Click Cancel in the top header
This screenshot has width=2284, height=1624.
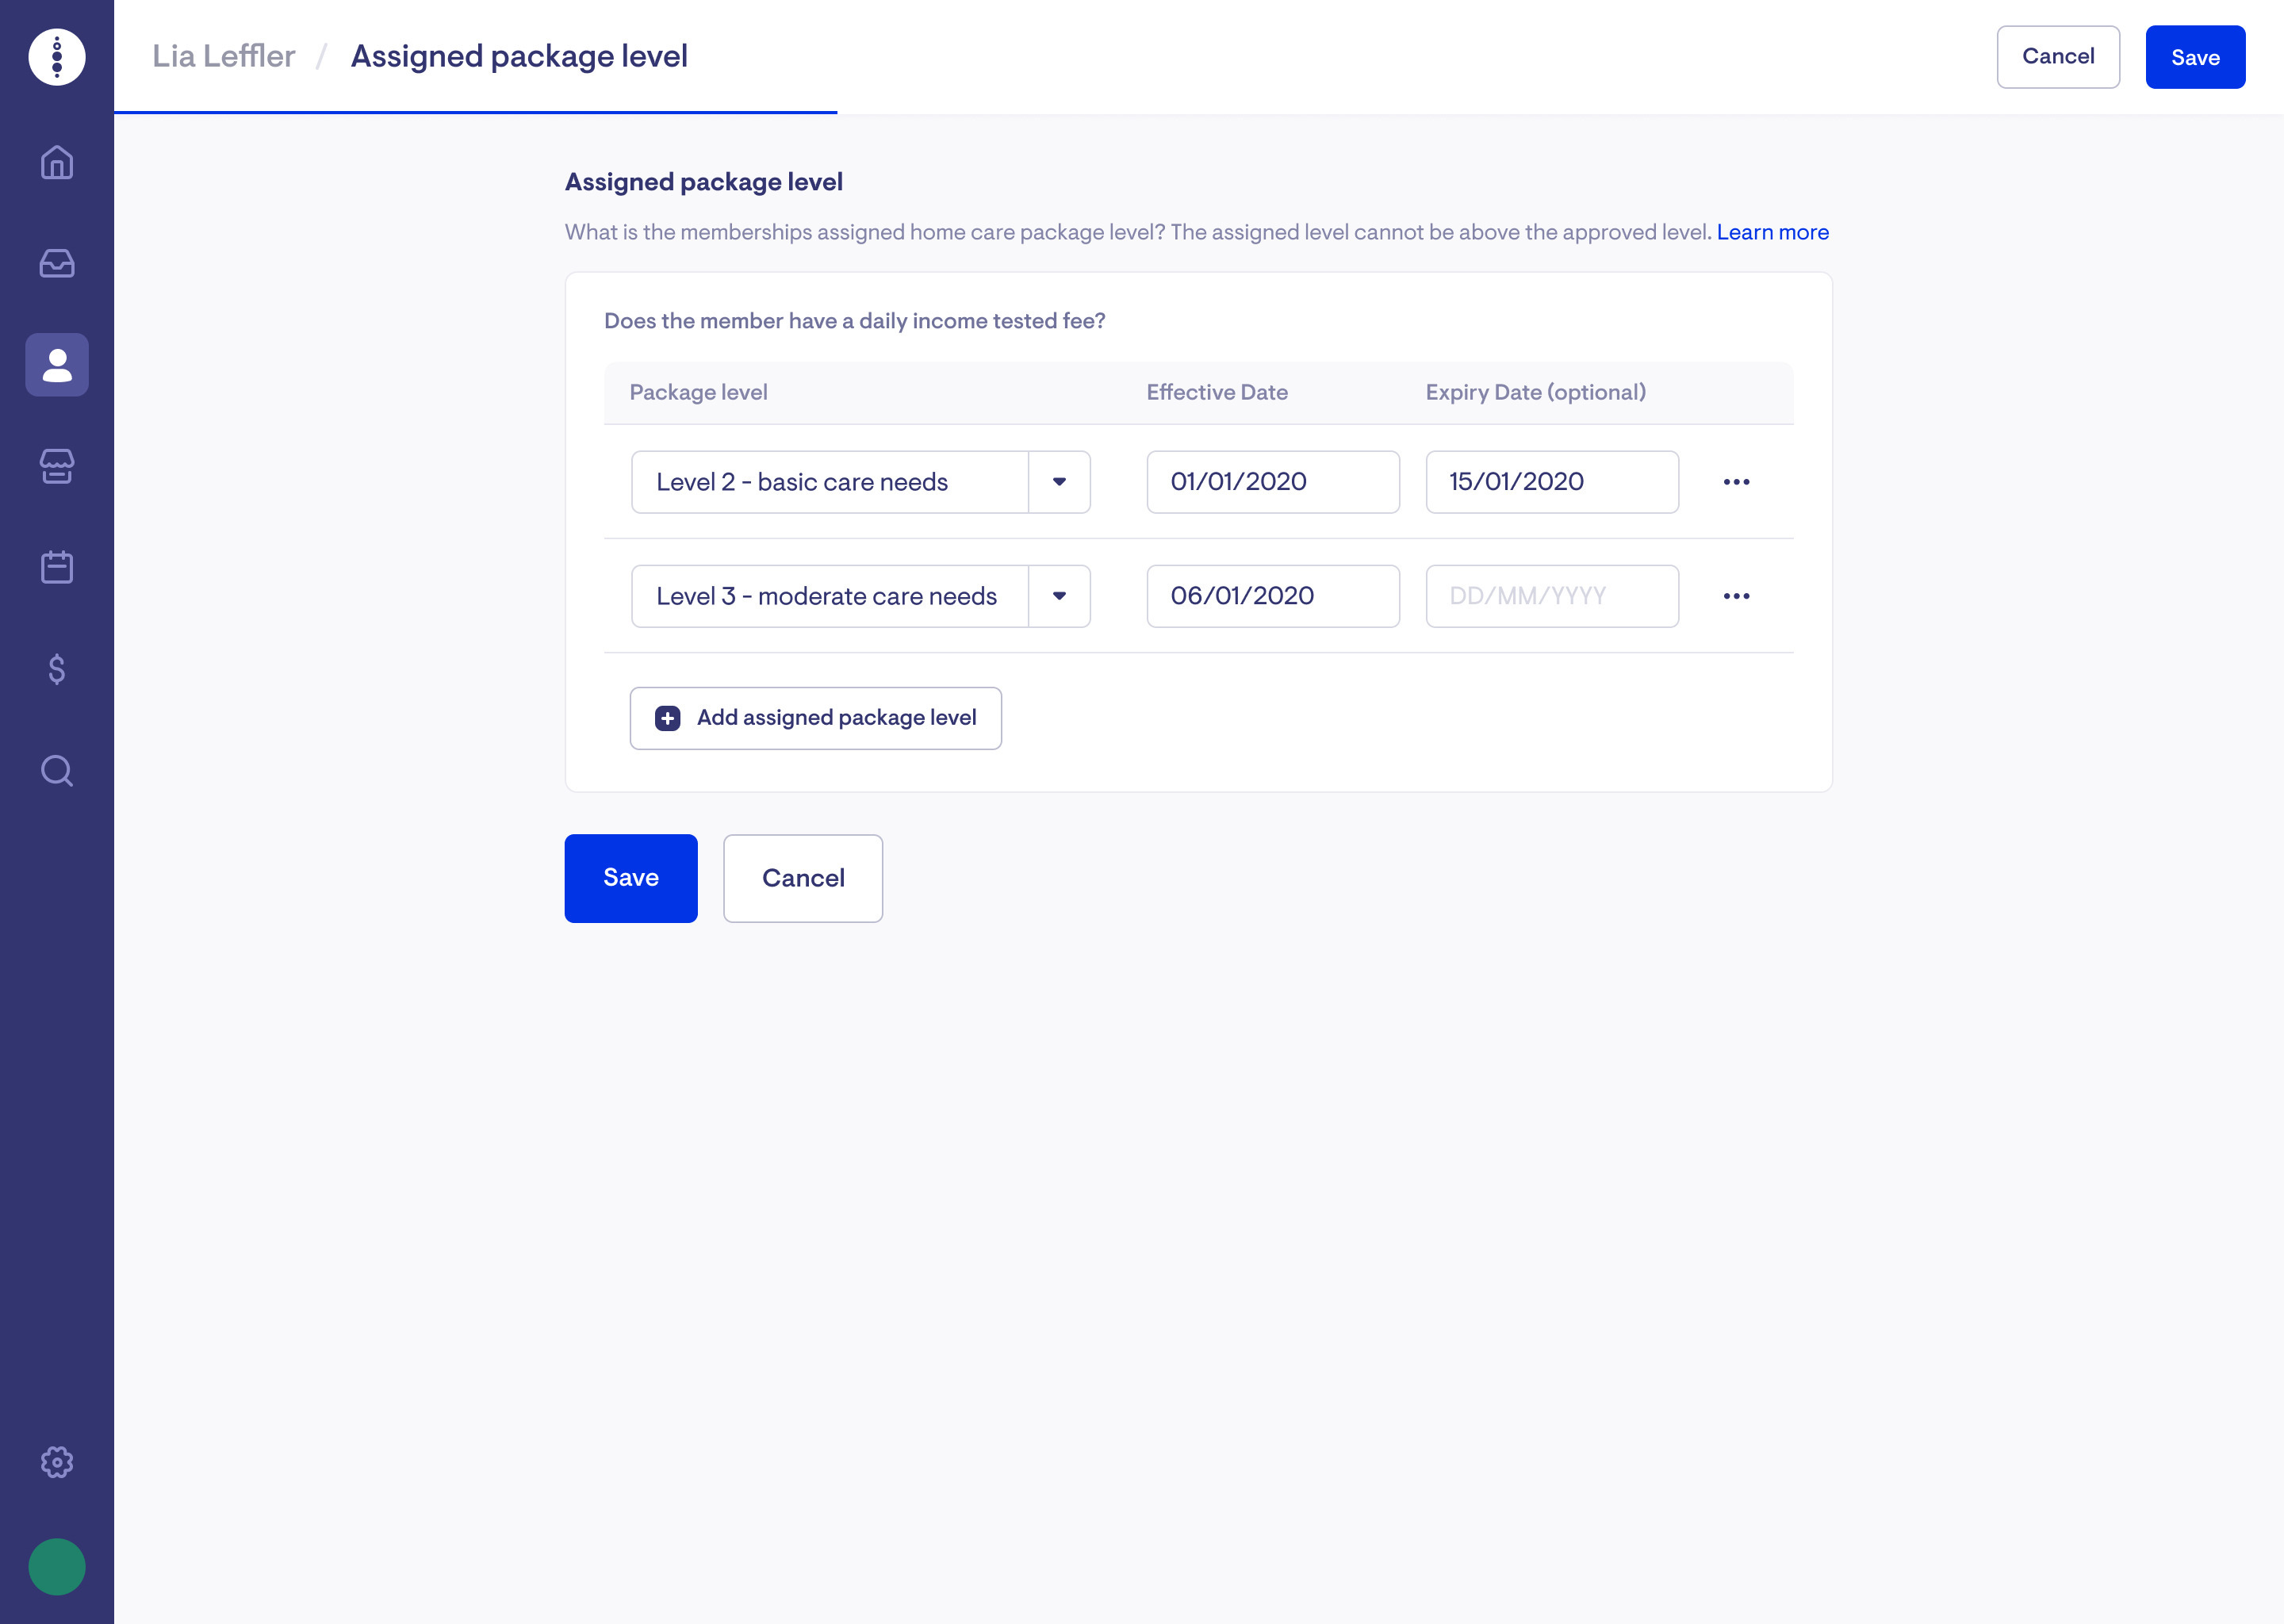tap(2058, 57)
